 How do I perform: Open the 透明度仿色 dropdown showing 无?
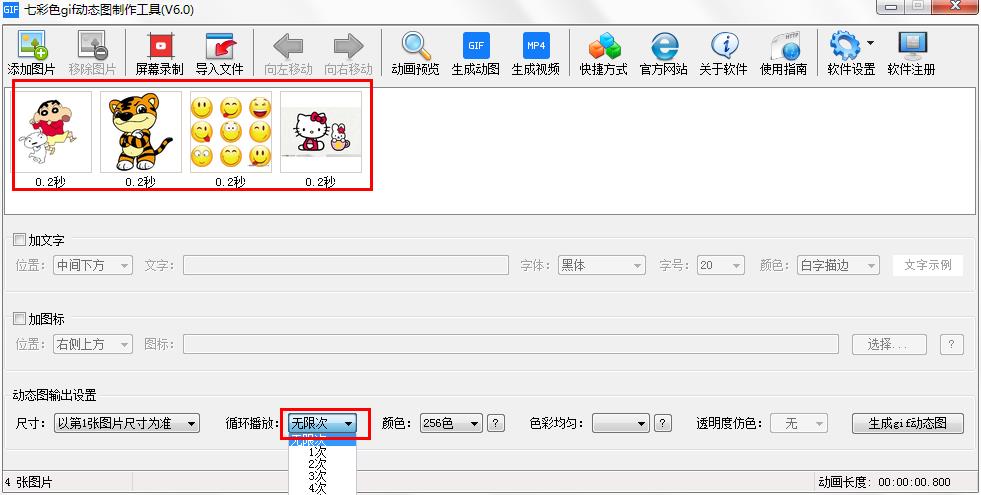pos(799,424)
